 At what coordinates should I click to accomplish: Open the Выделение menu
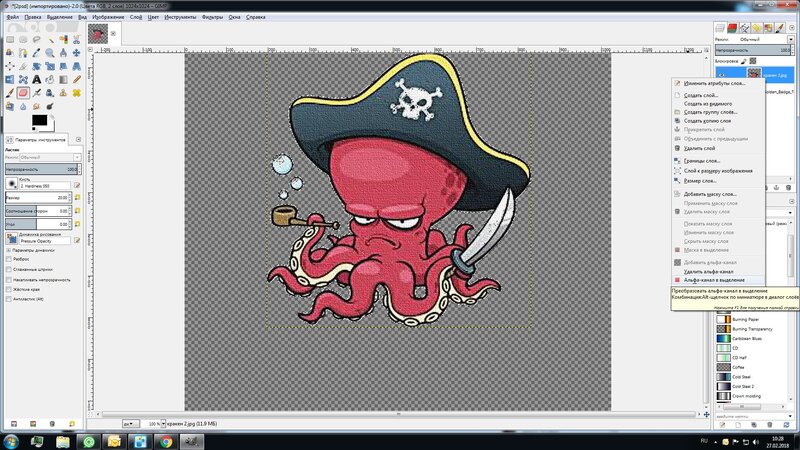tap(60, 17)
